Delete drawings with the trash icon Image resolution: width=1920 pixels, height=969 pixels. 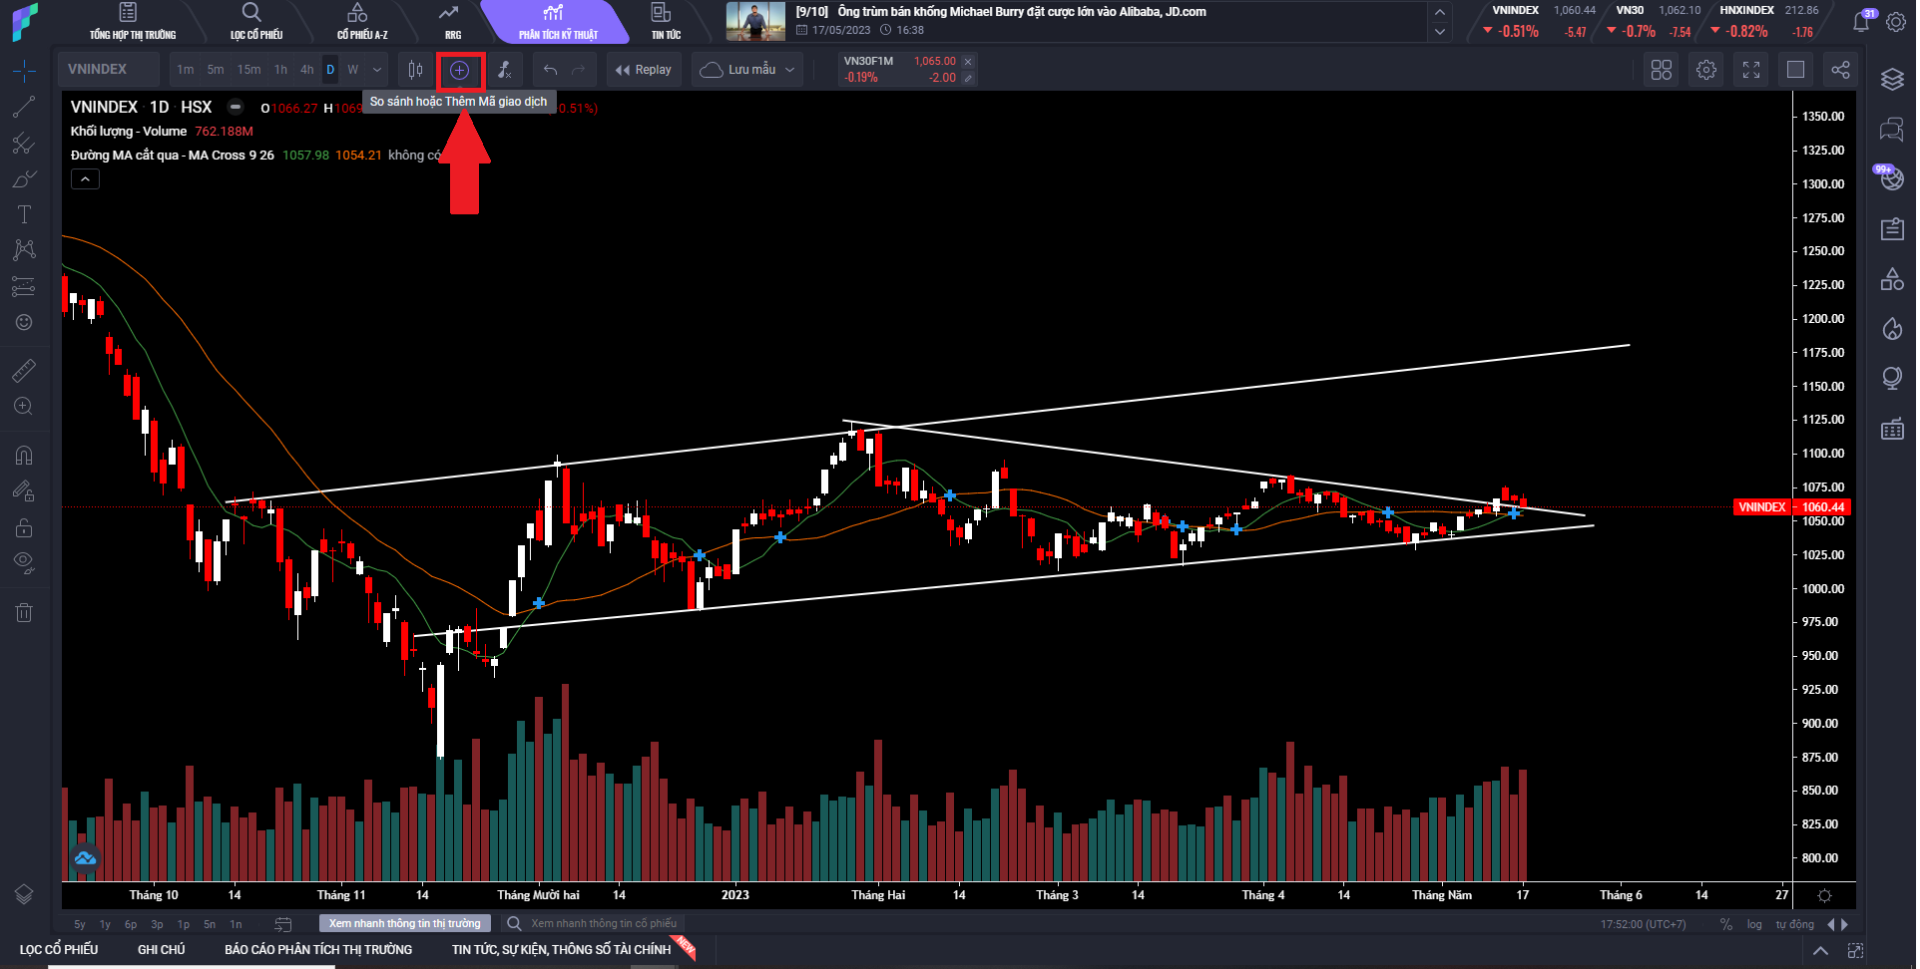[24, 613]
